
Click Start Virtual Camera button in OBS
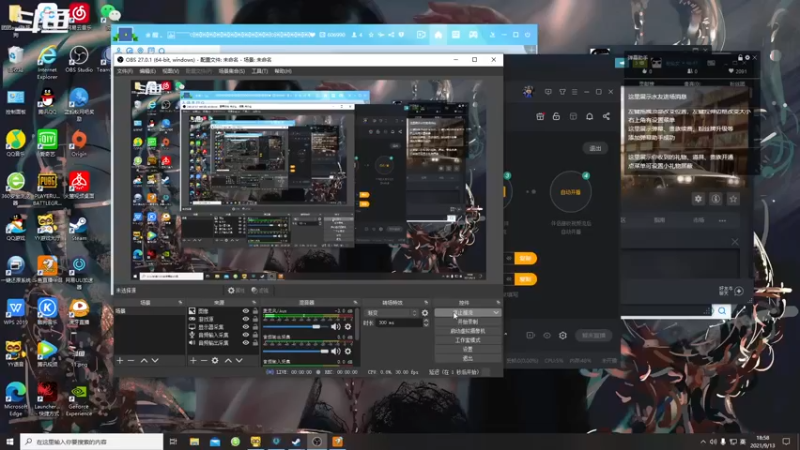[x=467, y=331]
